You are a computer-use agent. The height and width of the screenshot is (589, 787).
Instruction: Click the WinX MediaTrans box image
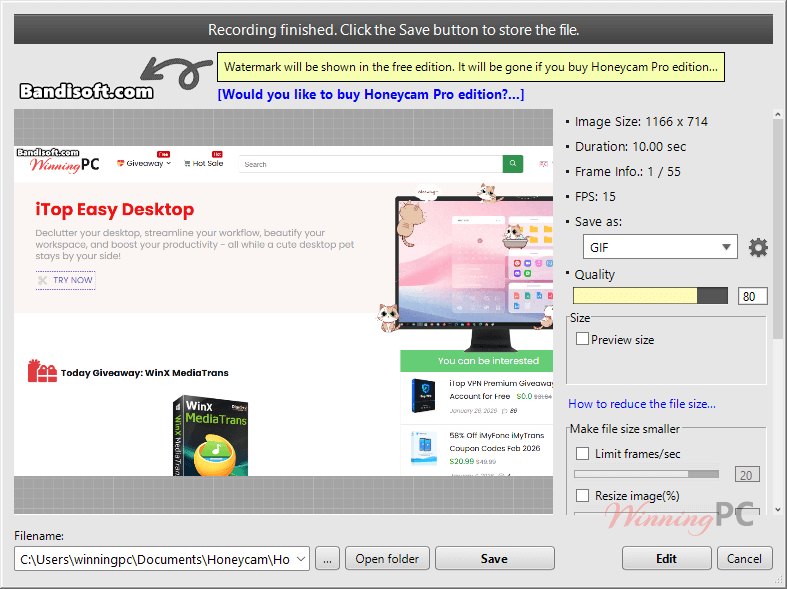click(211, 435)
